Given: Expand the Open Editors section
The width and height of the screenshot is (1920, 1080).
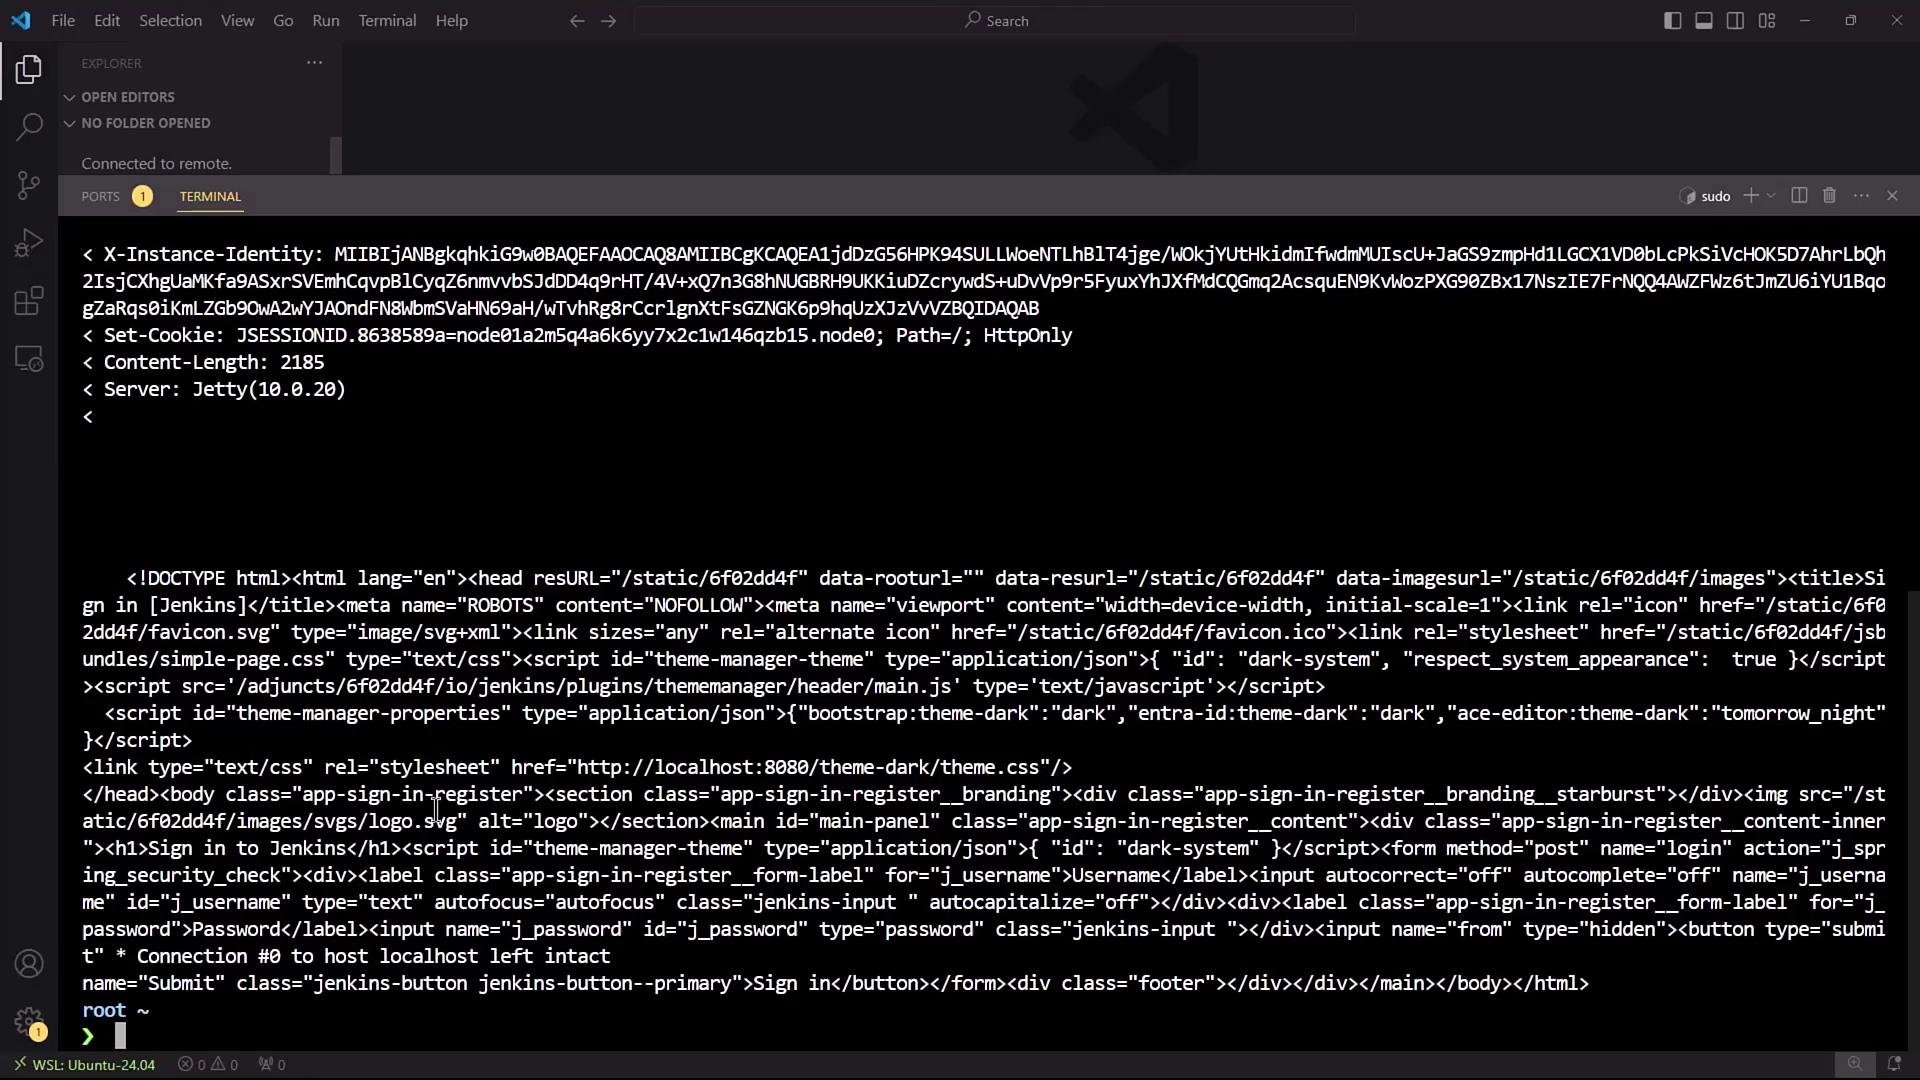Looking at the screenshot, I should click(x=127, y=97).
